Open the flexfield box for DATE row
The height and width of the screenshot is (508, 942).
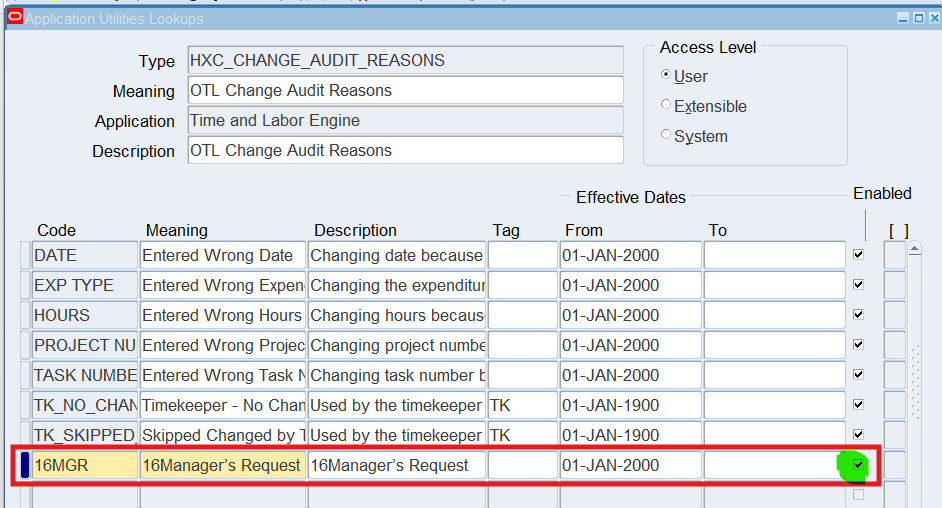(895, 256)
